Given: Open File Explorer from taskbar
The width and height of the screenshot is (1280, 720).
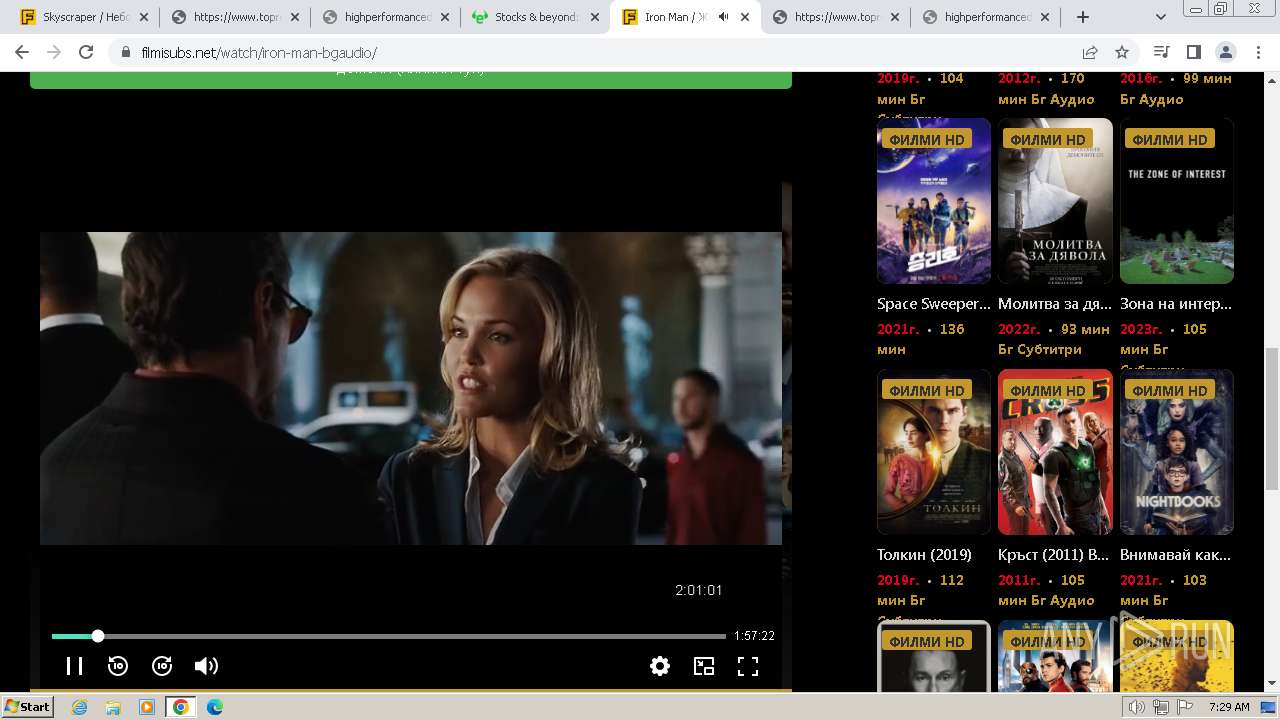Looking at the screenshot, I should (113, 707).
